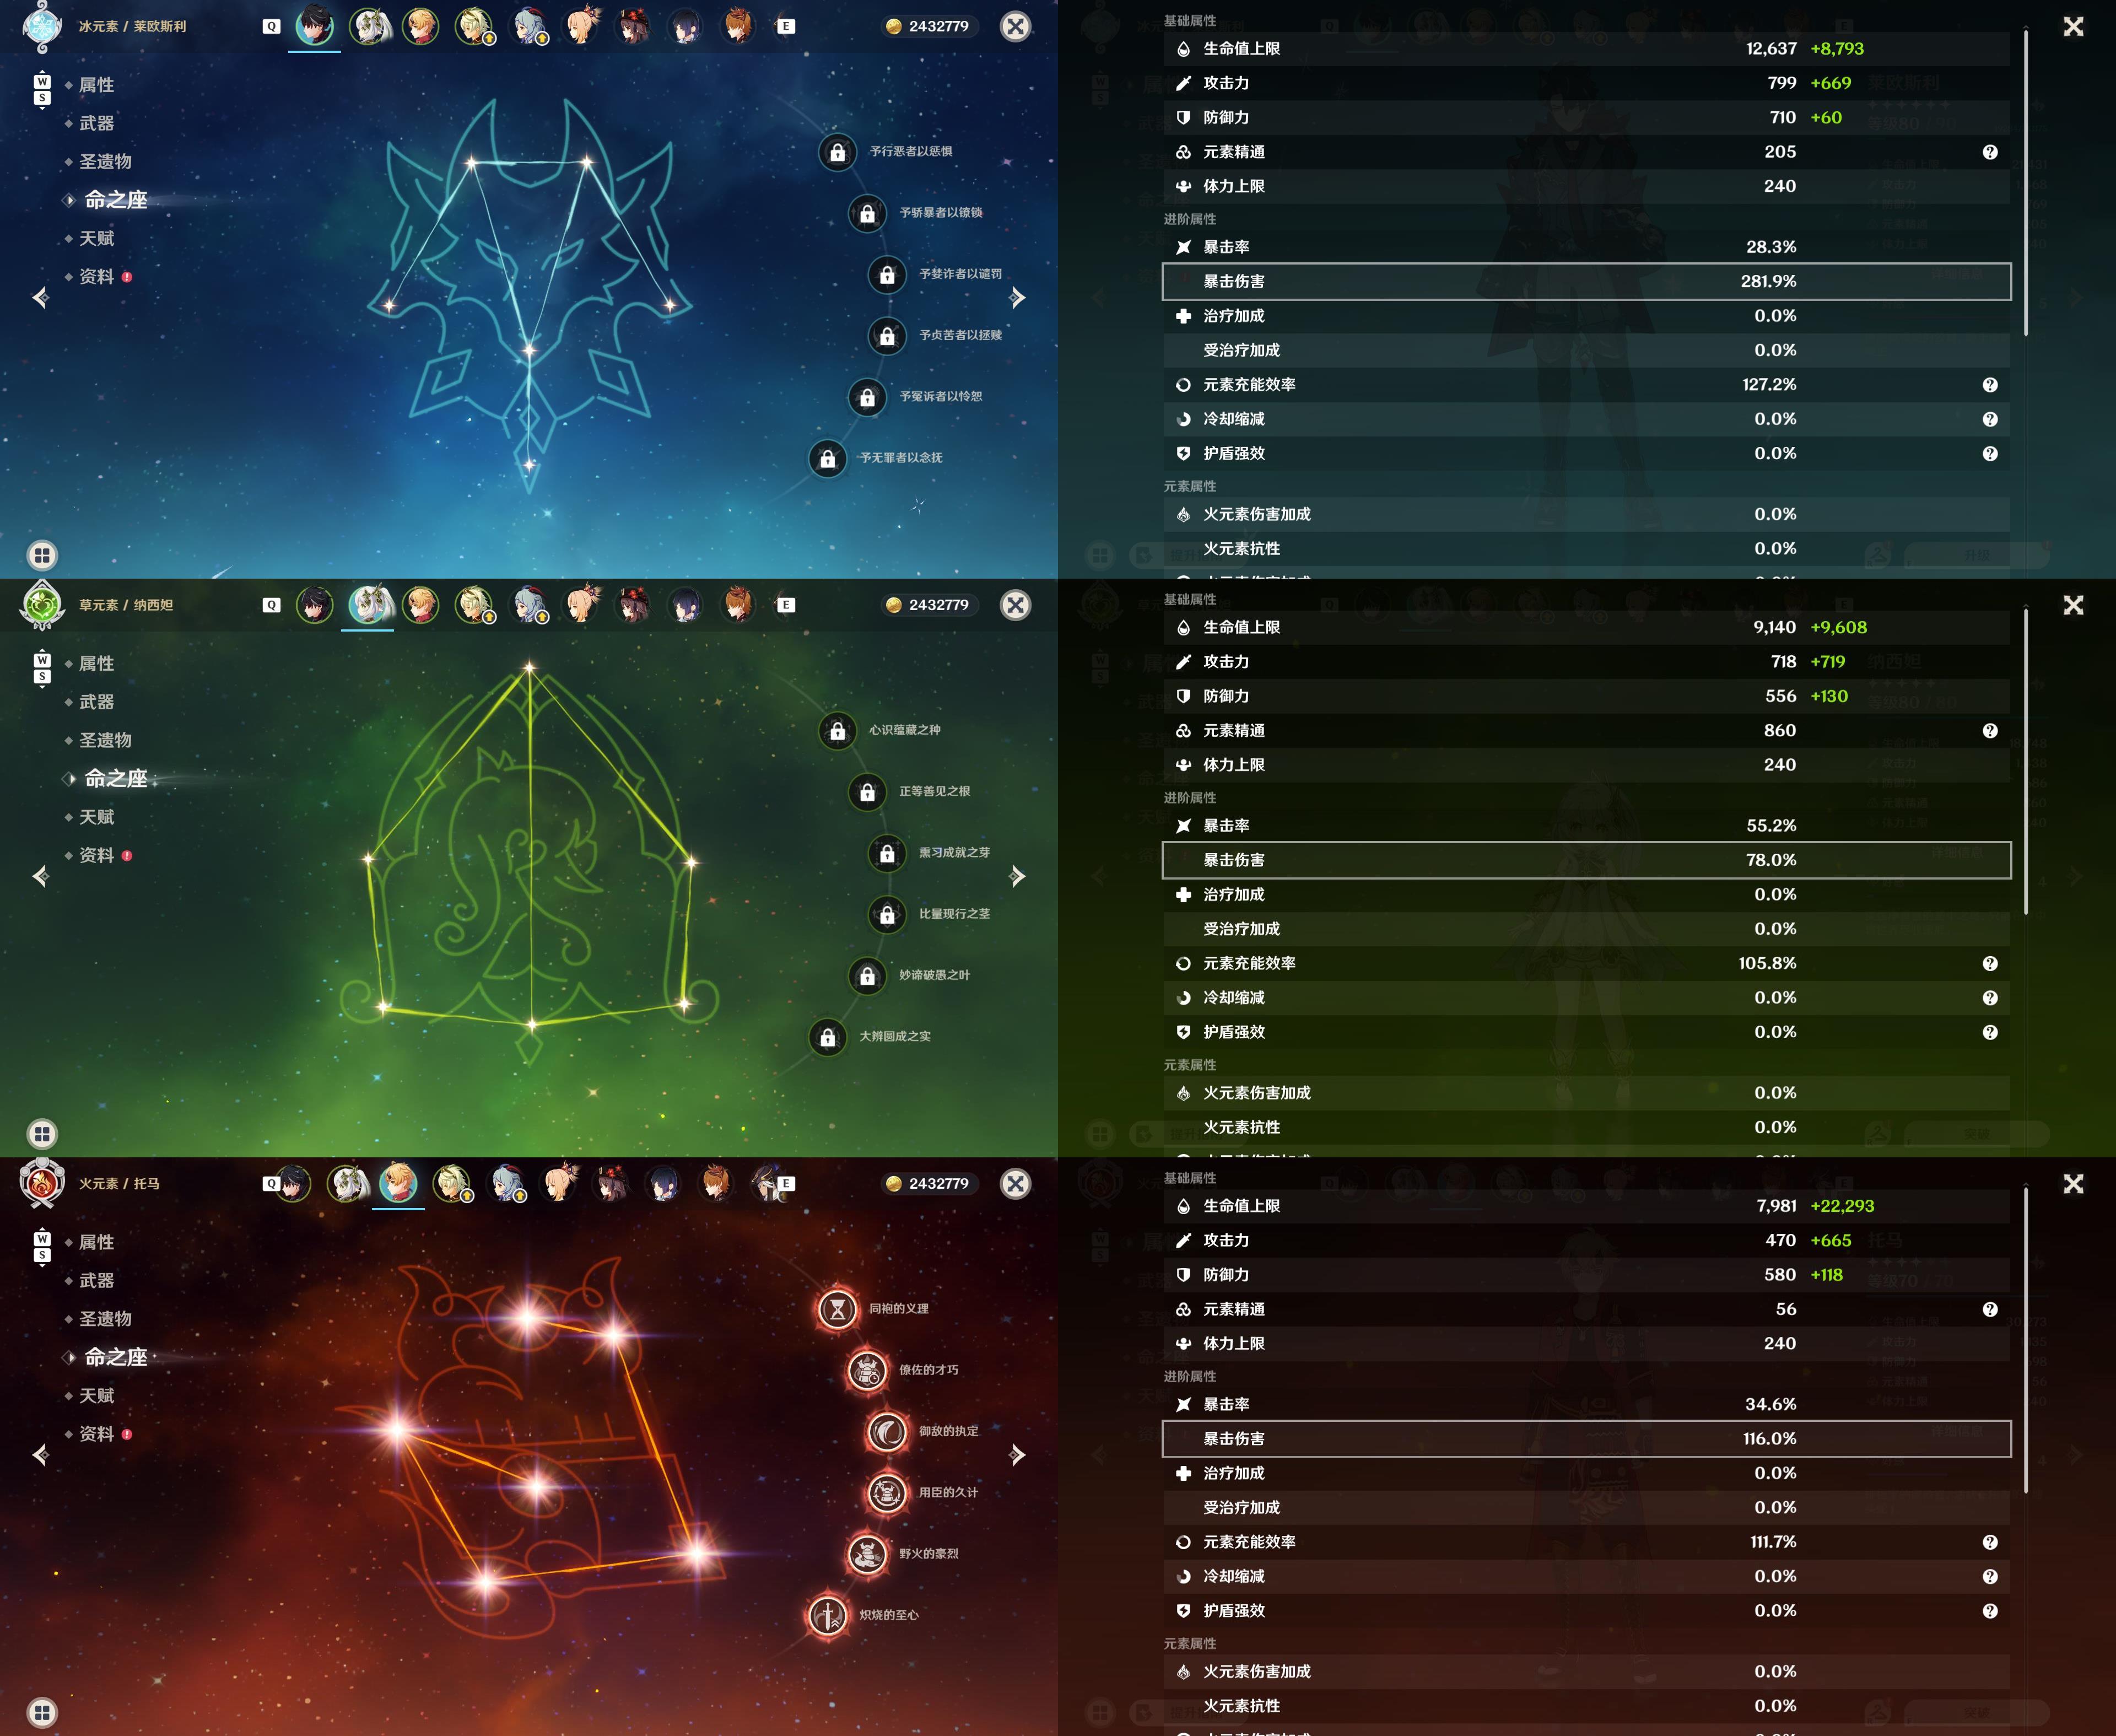Click the Pyro element emblem beside 托马
2116x1736 pixels.
point(42,1183)
